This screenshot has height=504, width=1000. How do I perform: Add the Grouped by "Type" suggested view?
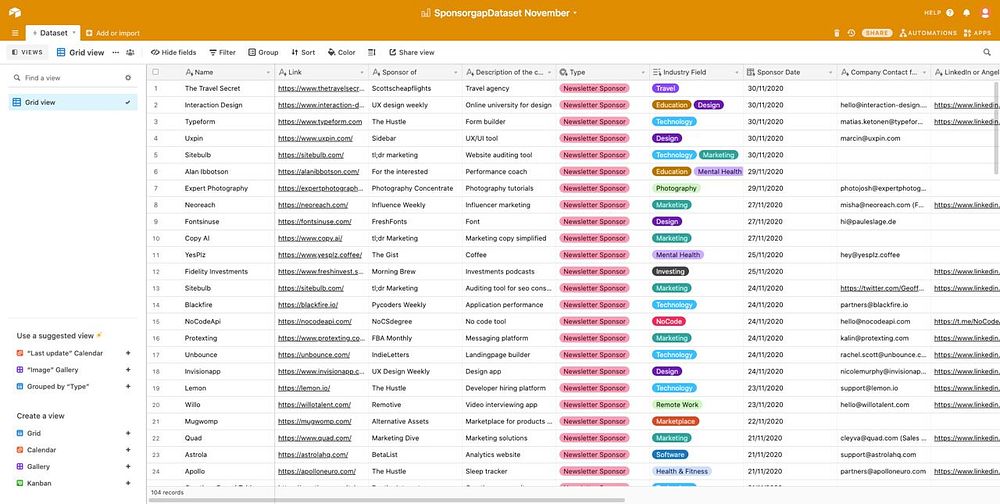coord(128,386)
